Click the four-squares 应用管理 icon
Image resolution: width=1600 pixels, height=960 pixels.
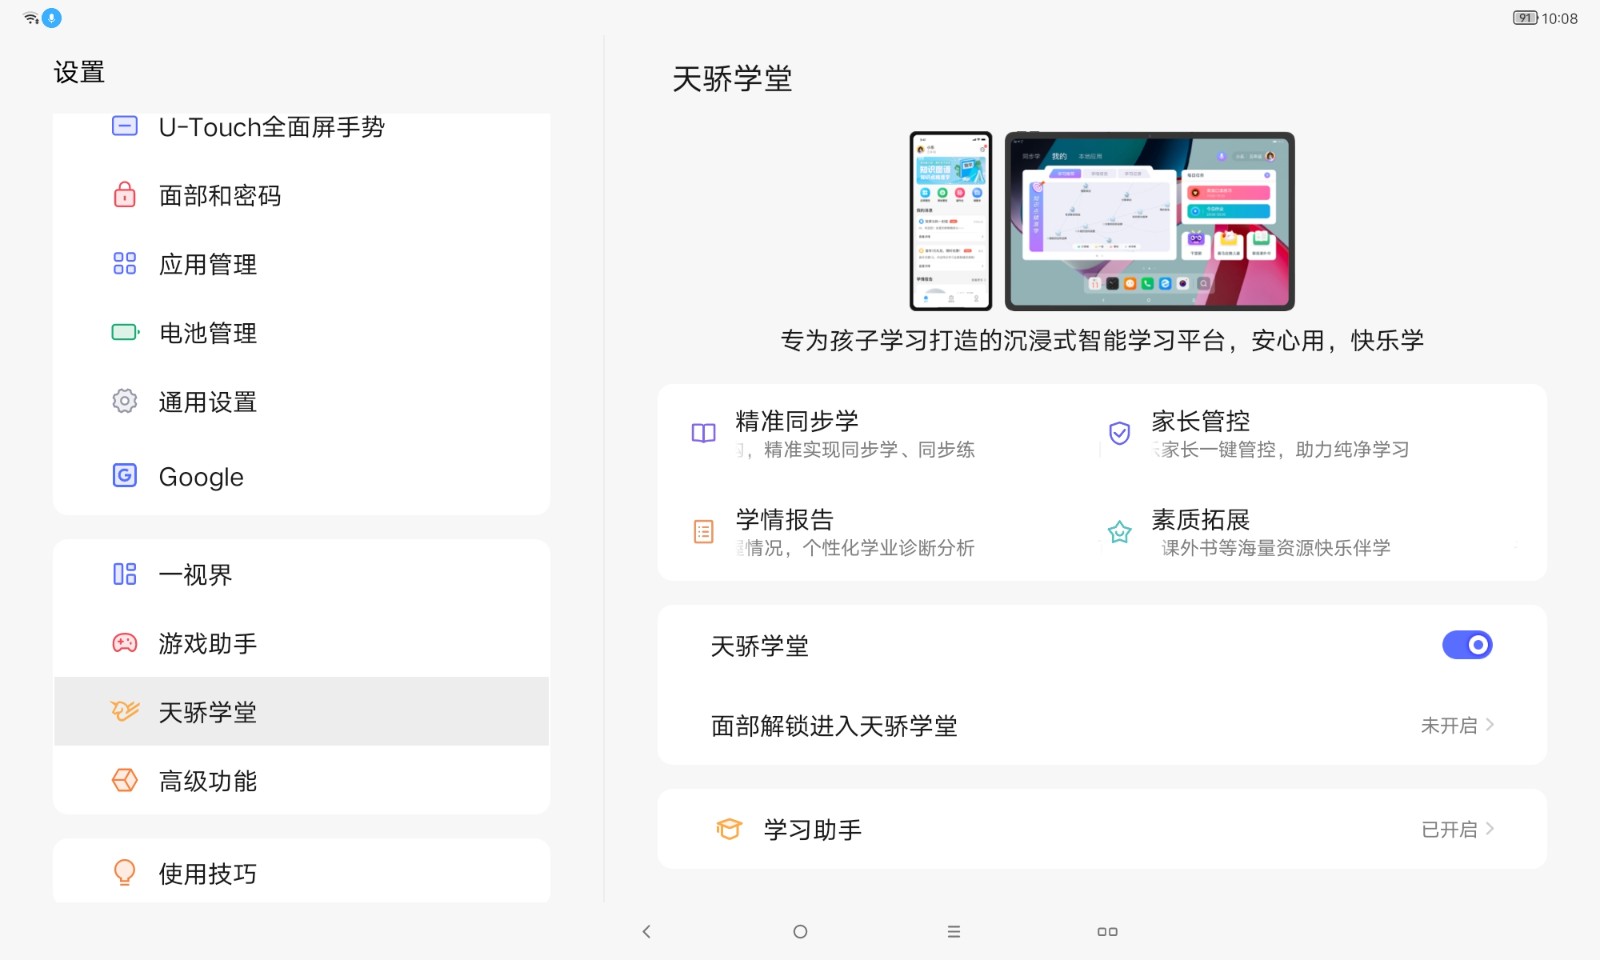(x=125, y=263)
